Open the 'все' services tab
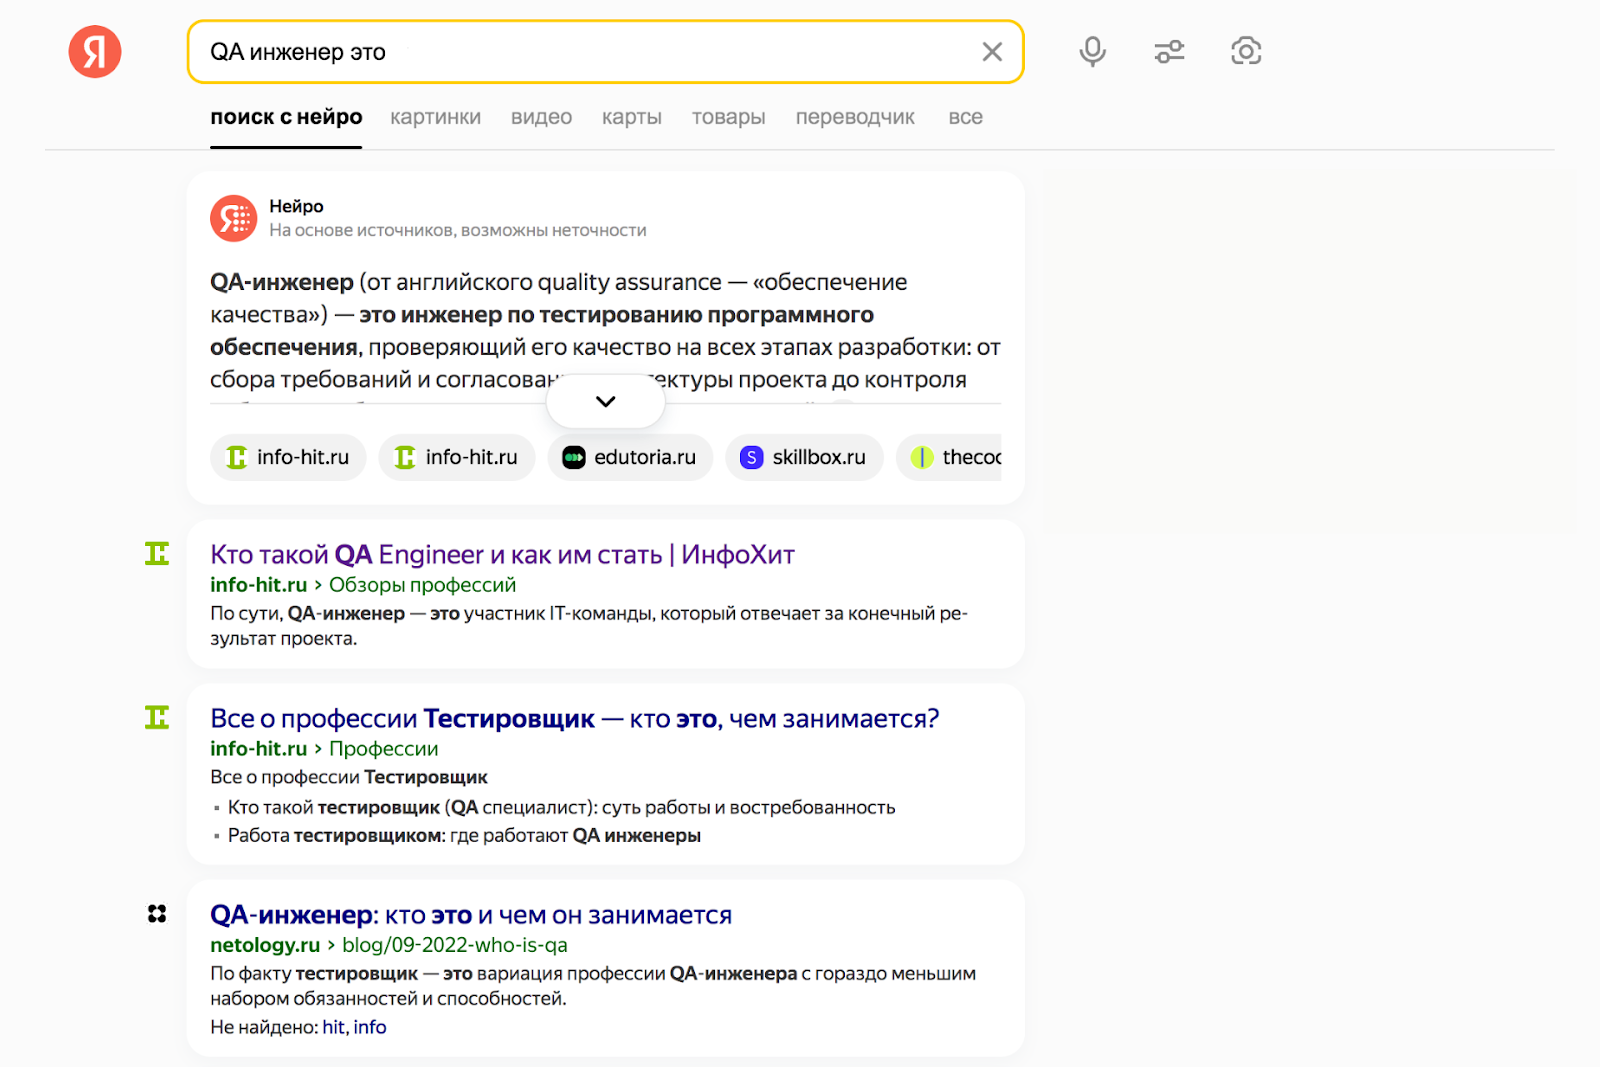Image resolution: width=1600 pixels, height=1067 pixels. [965, 117]
